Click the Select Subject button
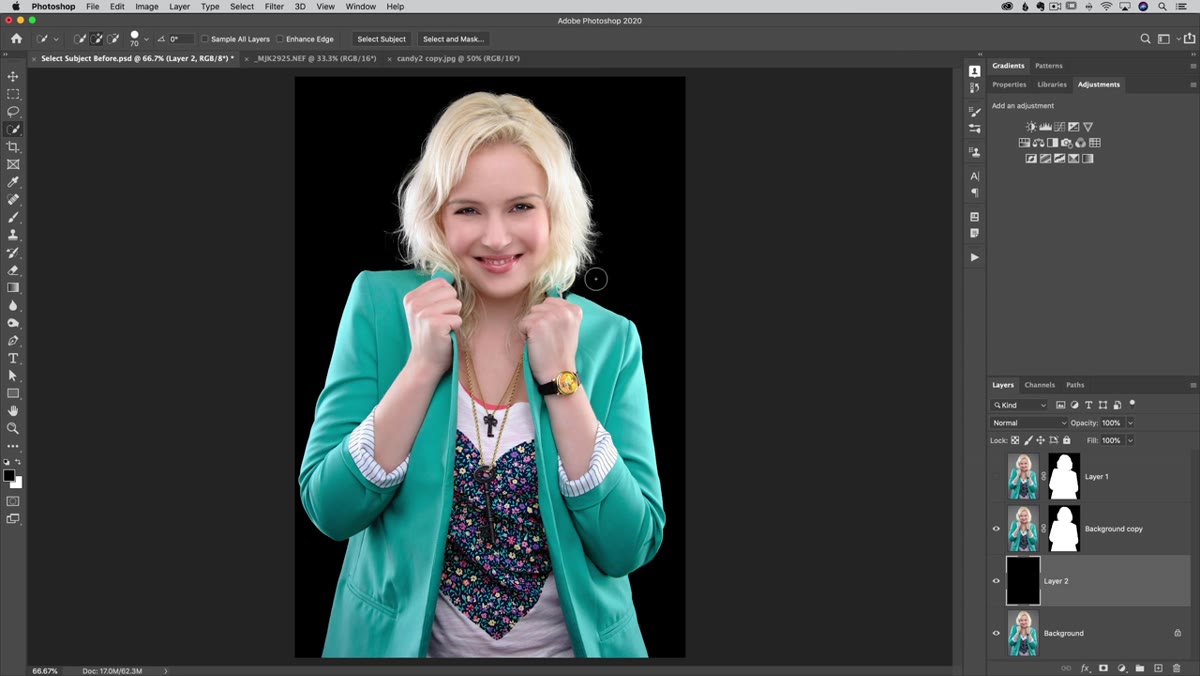 [x=382, y=39]
